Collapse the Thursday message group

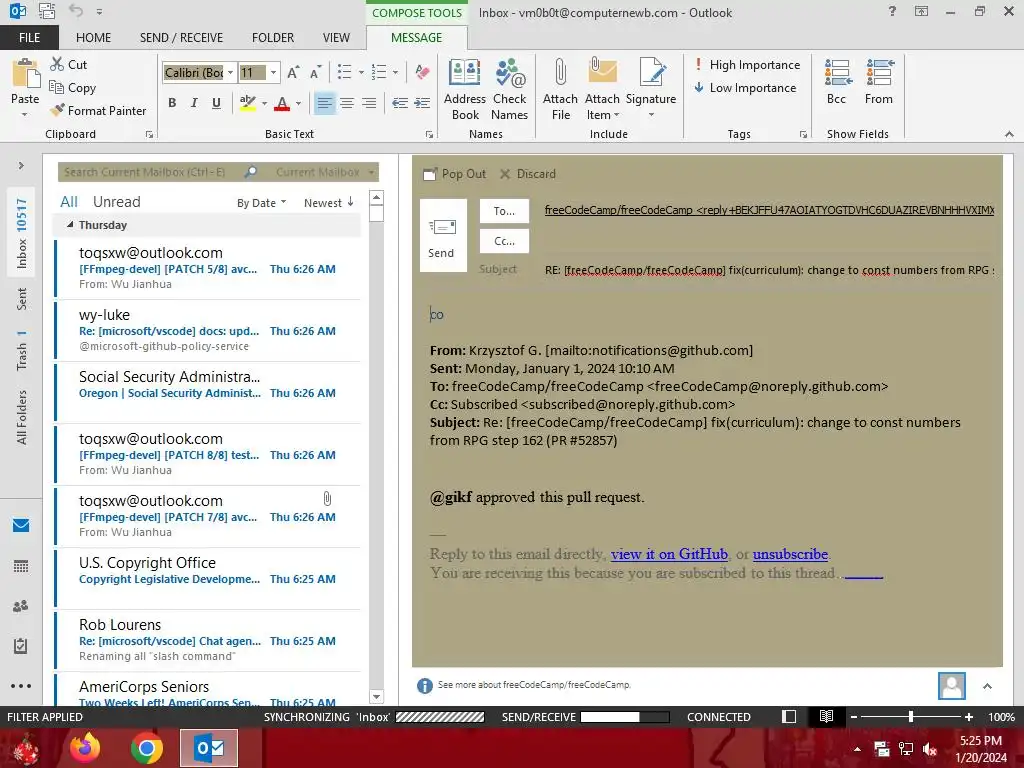(70, 224)
